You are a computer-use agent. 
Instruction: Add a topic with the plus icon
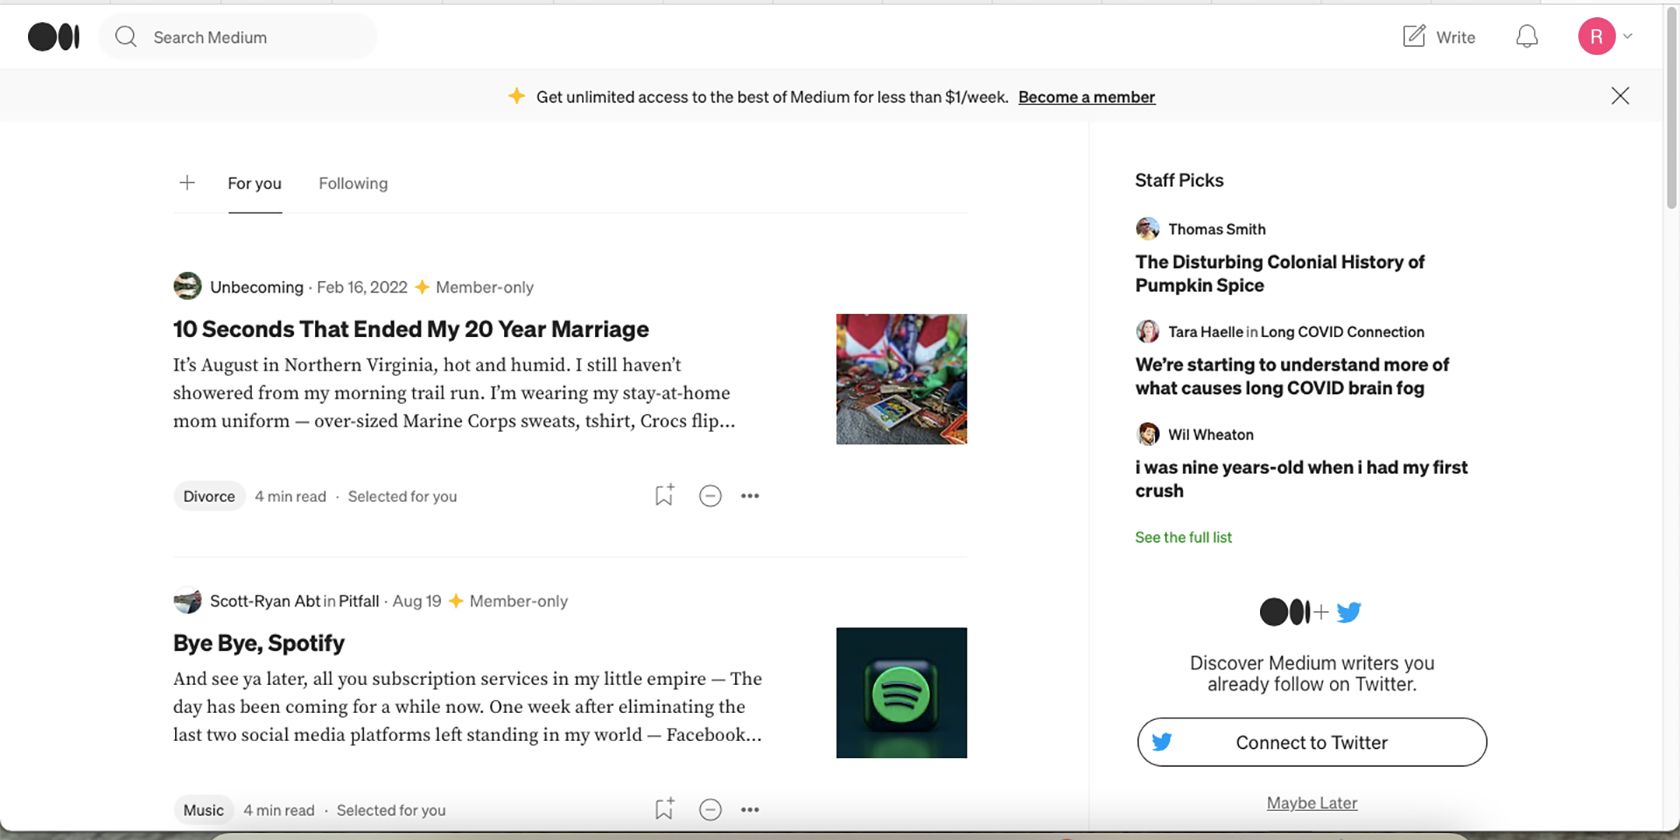pyautogui.click(x=187, y=183)
